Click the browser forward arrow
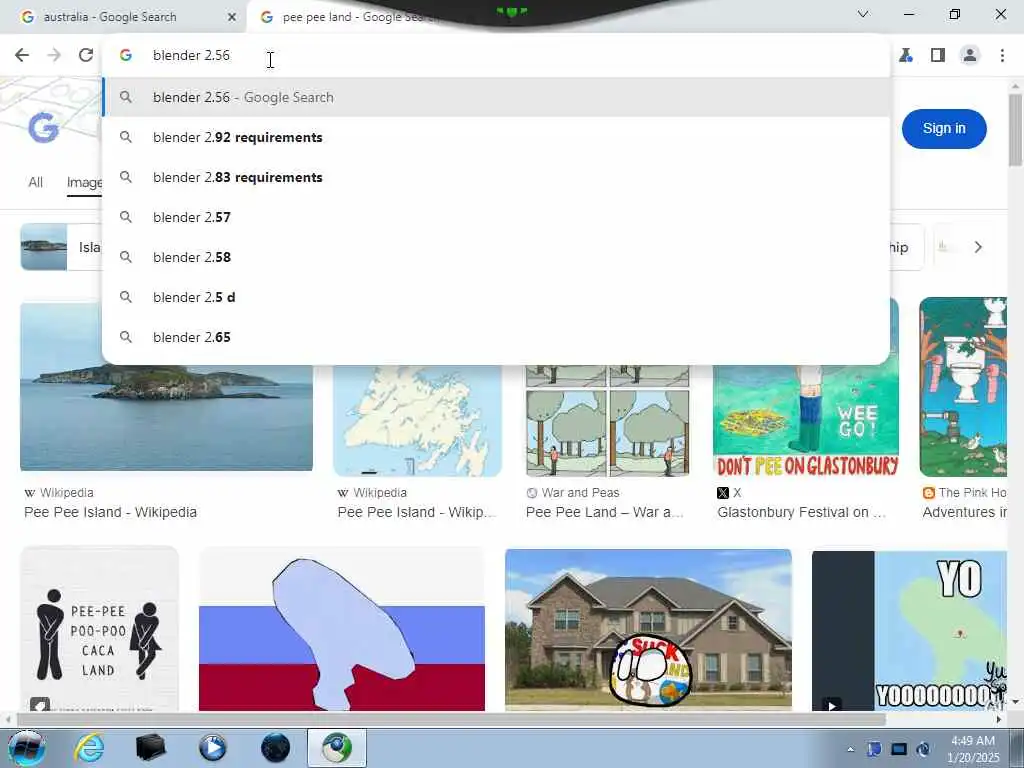Viewport: 1024px width, 768px height. point(54,56)
